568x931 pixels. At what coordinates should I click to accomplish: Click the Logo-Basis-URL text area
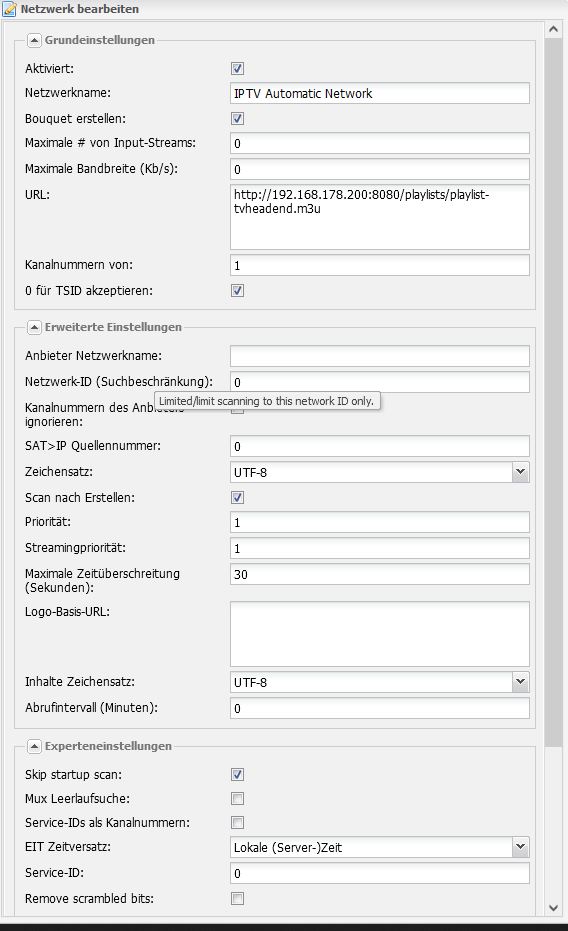pos(379,634)
